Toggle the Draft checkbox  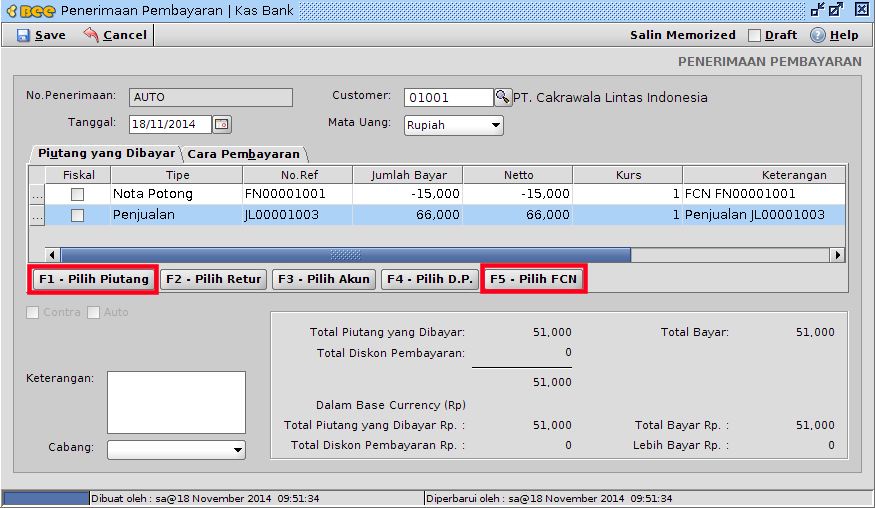coord(754,35)
